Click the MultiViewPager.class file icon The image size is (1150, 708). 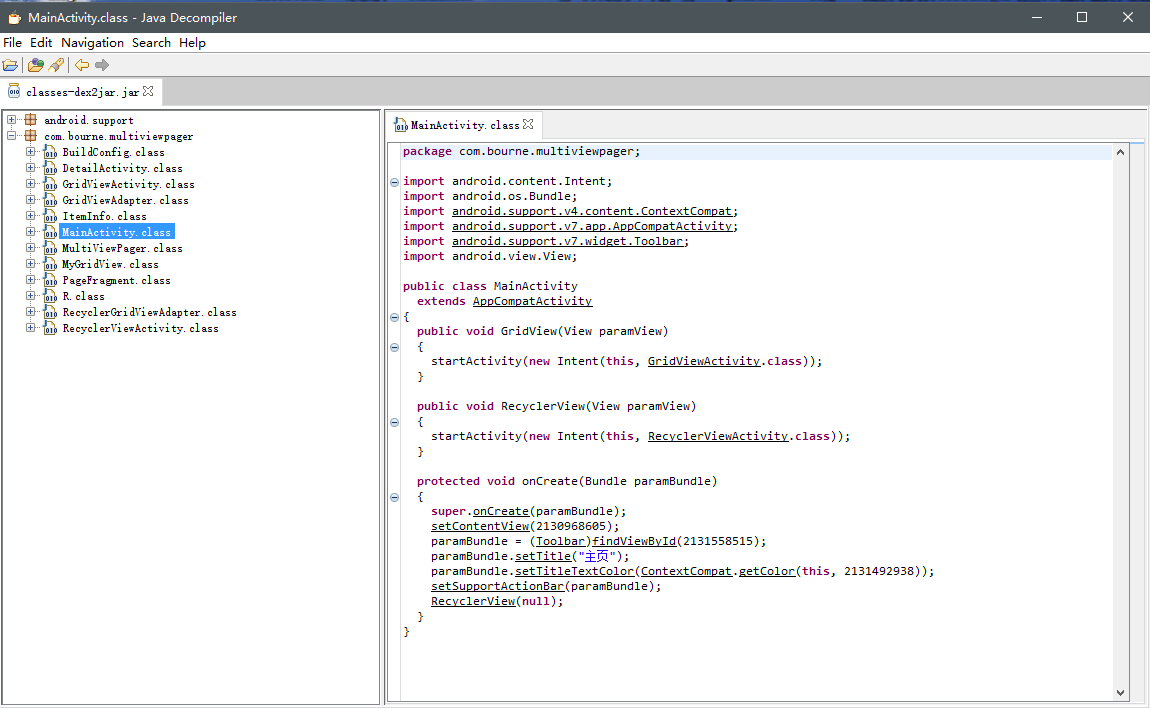coord(50,248)
